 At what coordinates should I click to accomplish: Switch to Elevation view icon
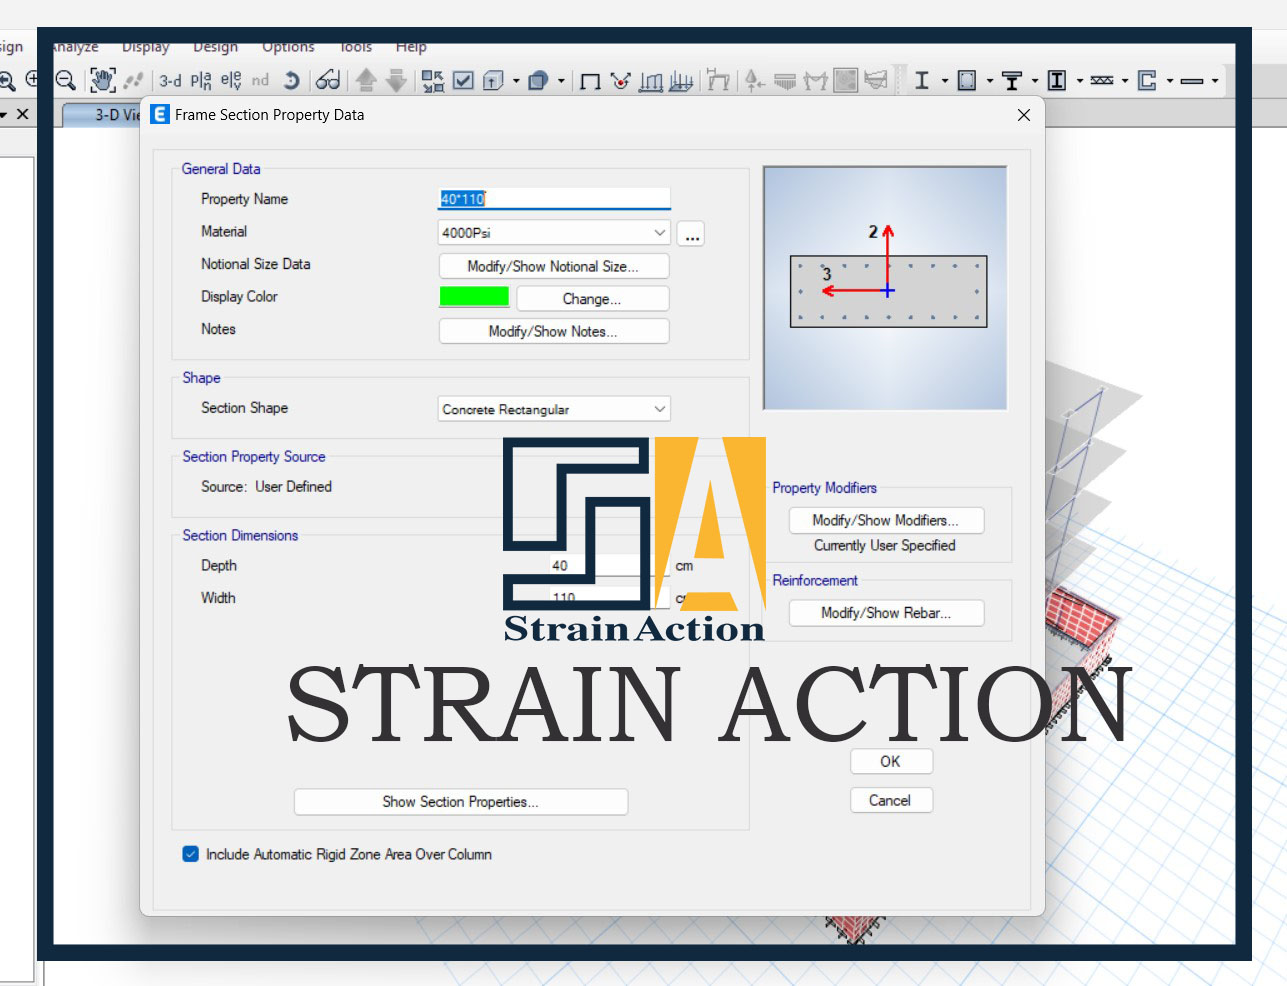coord(231,81)
